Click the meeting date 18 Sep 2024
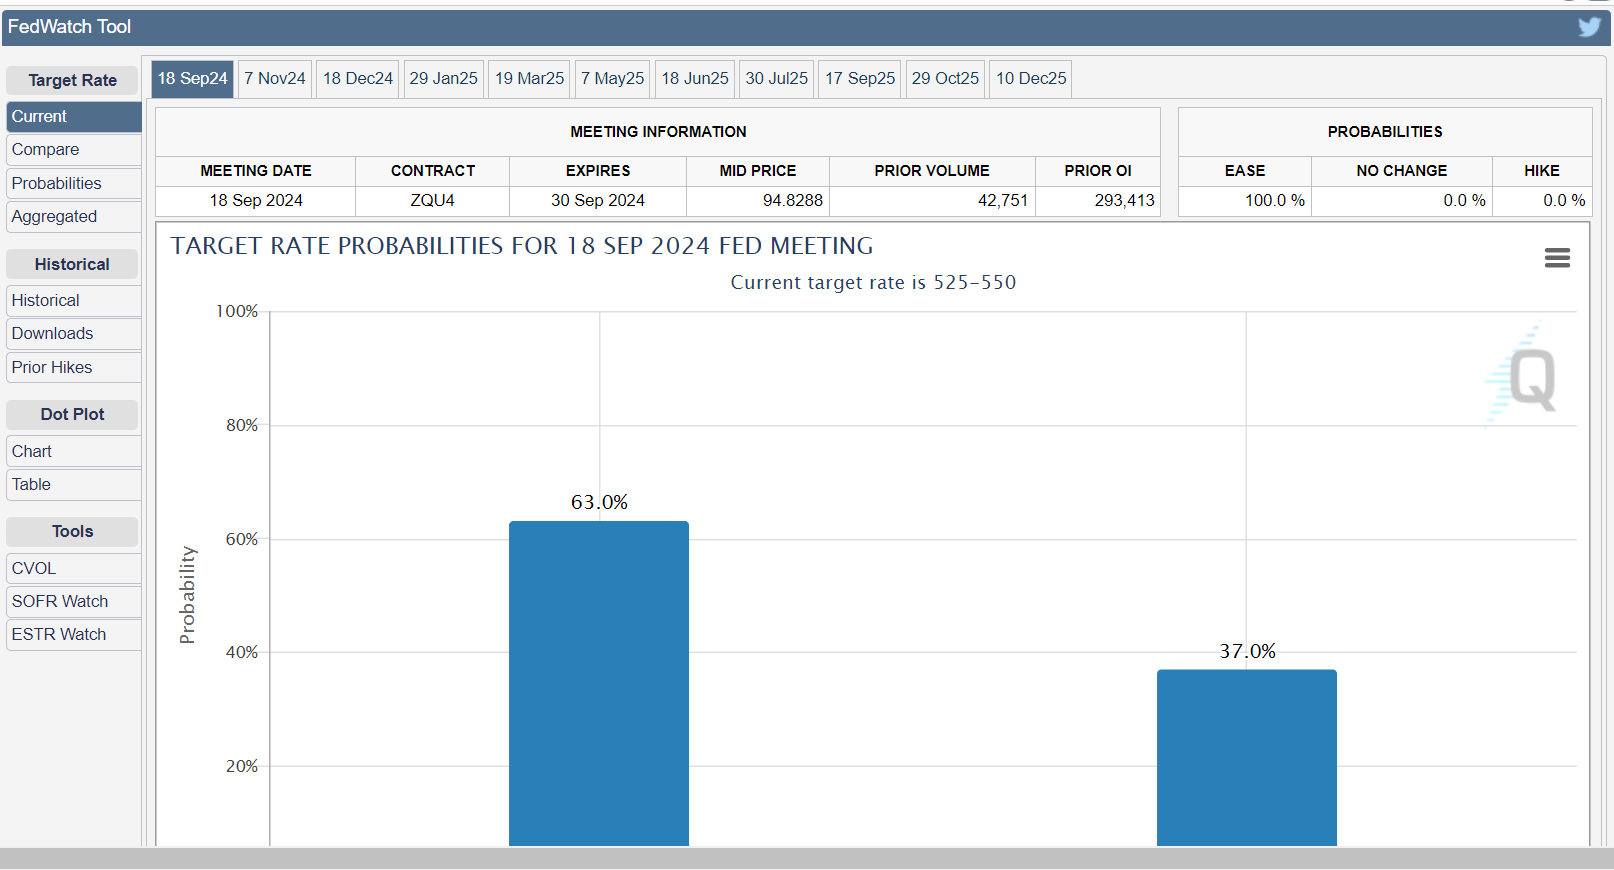The image size is (1614, 870). [x=256, y=201]
